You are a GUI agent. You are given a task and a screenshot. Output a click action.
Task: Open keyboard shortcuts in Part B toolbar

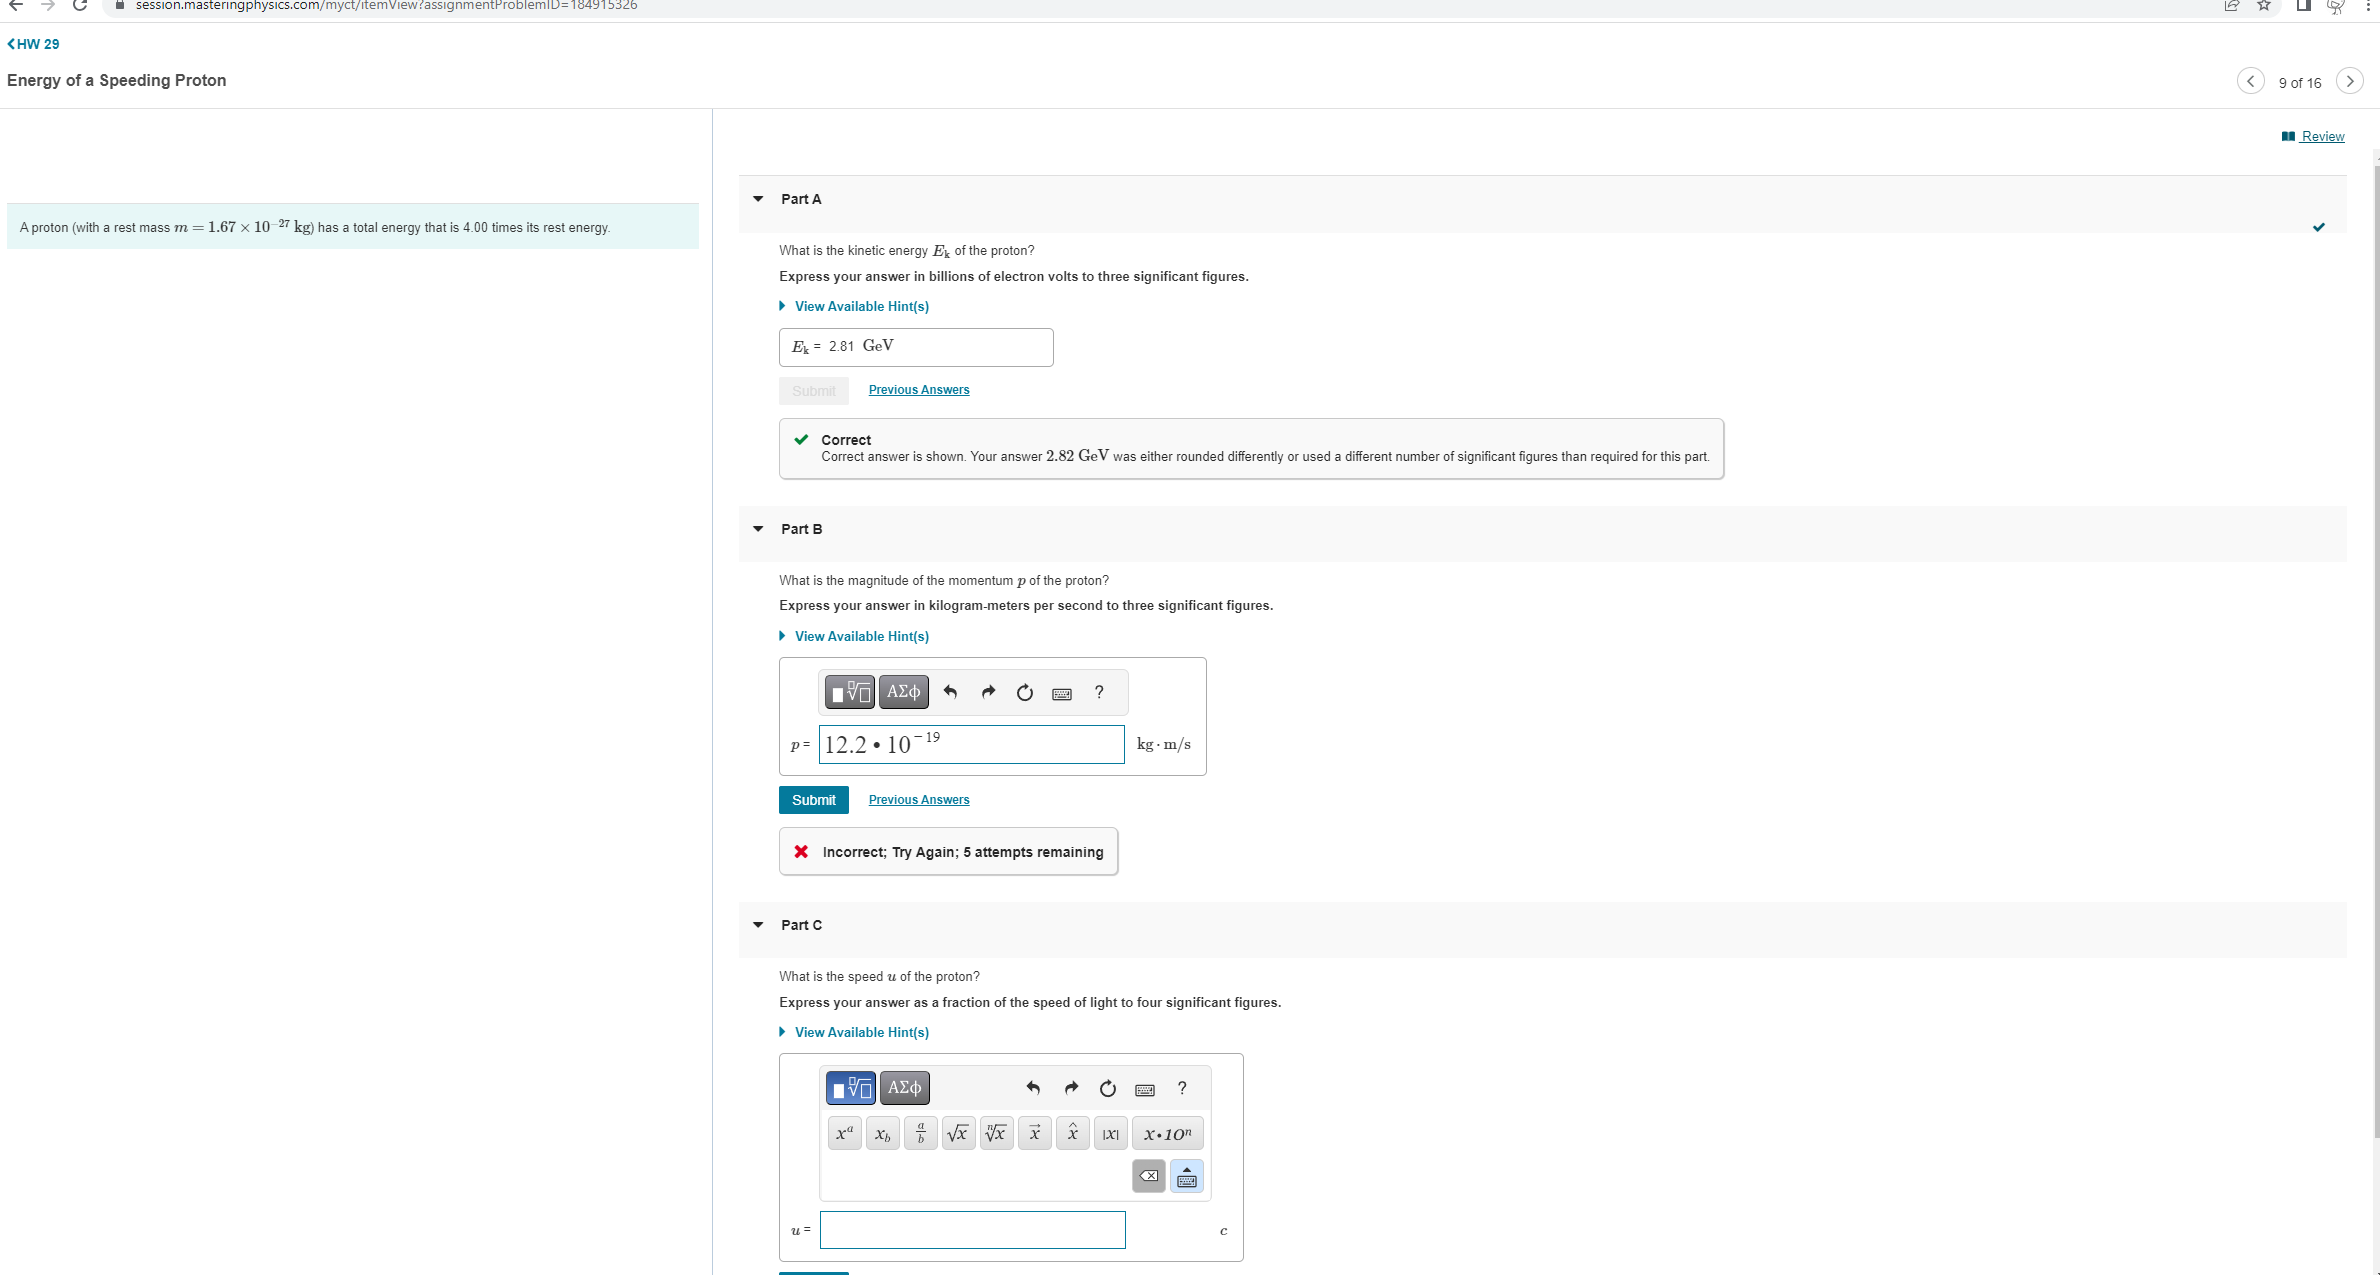click(1062, 693)
